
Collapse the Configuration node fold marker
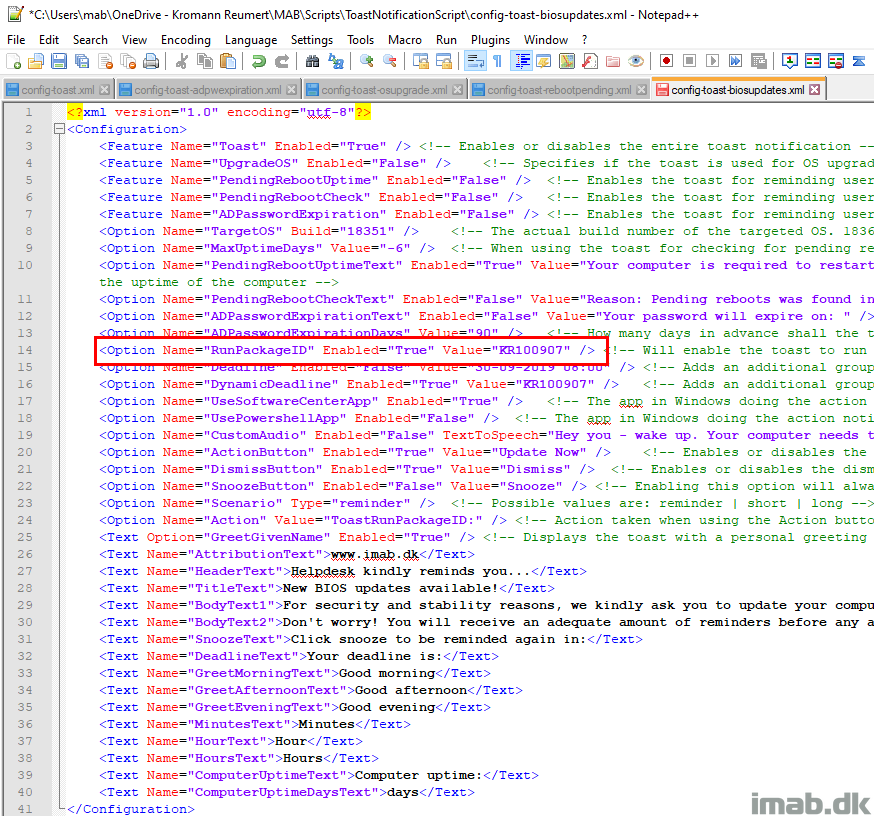point(59,129)
